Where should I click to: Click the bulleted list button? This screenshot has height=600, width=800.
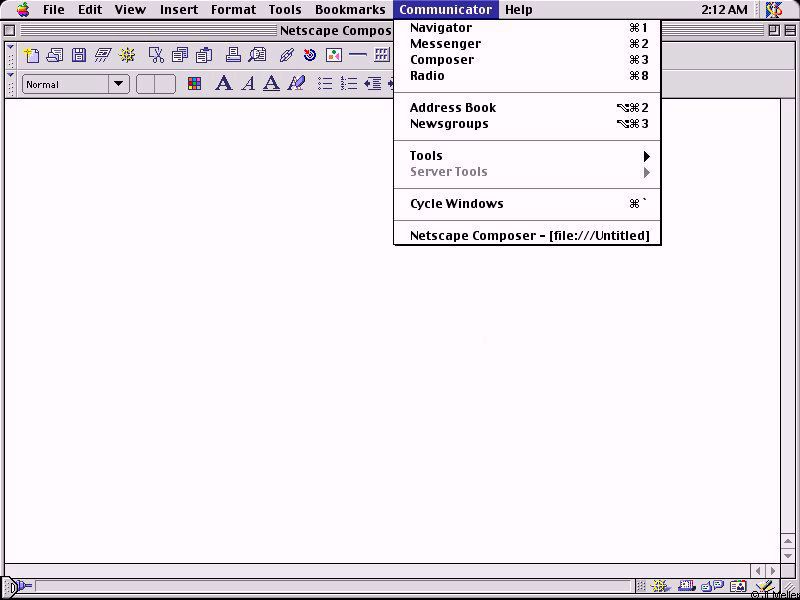325,84
